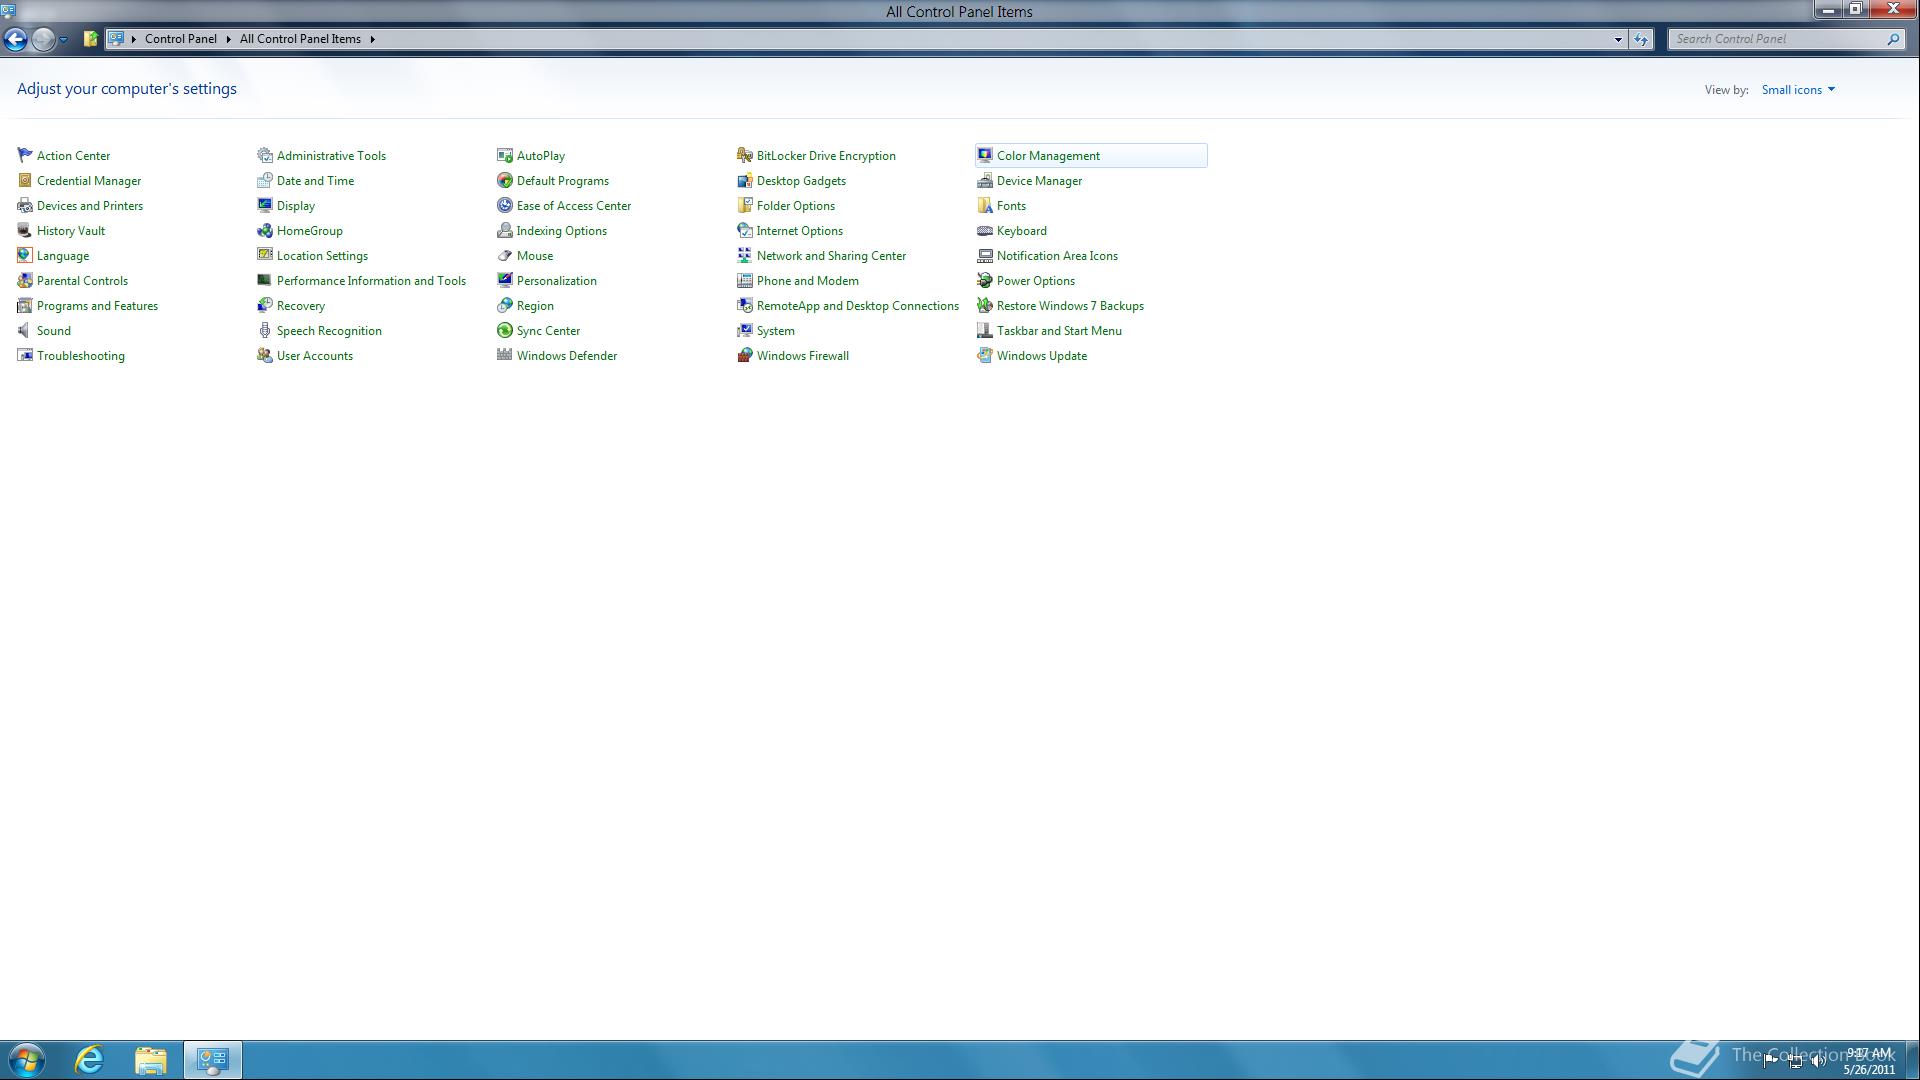
Task: Click the History Vault icon
Action: tap(25, 230)
